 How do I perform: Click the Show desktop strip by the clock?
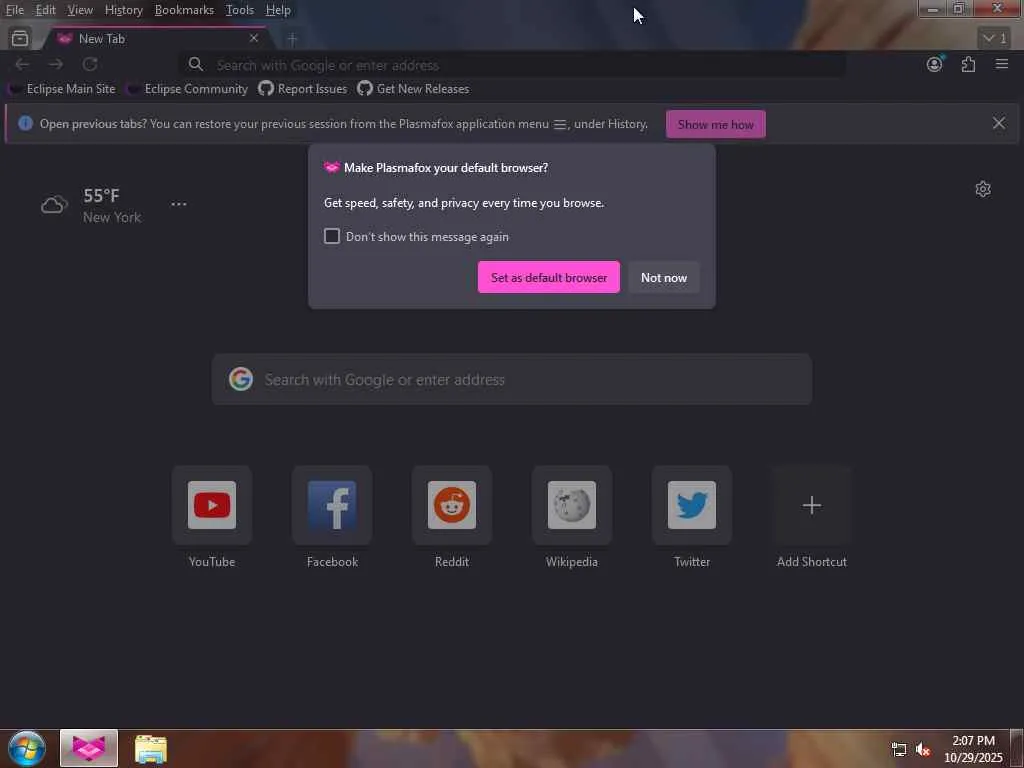click(x=1017, y=748)
